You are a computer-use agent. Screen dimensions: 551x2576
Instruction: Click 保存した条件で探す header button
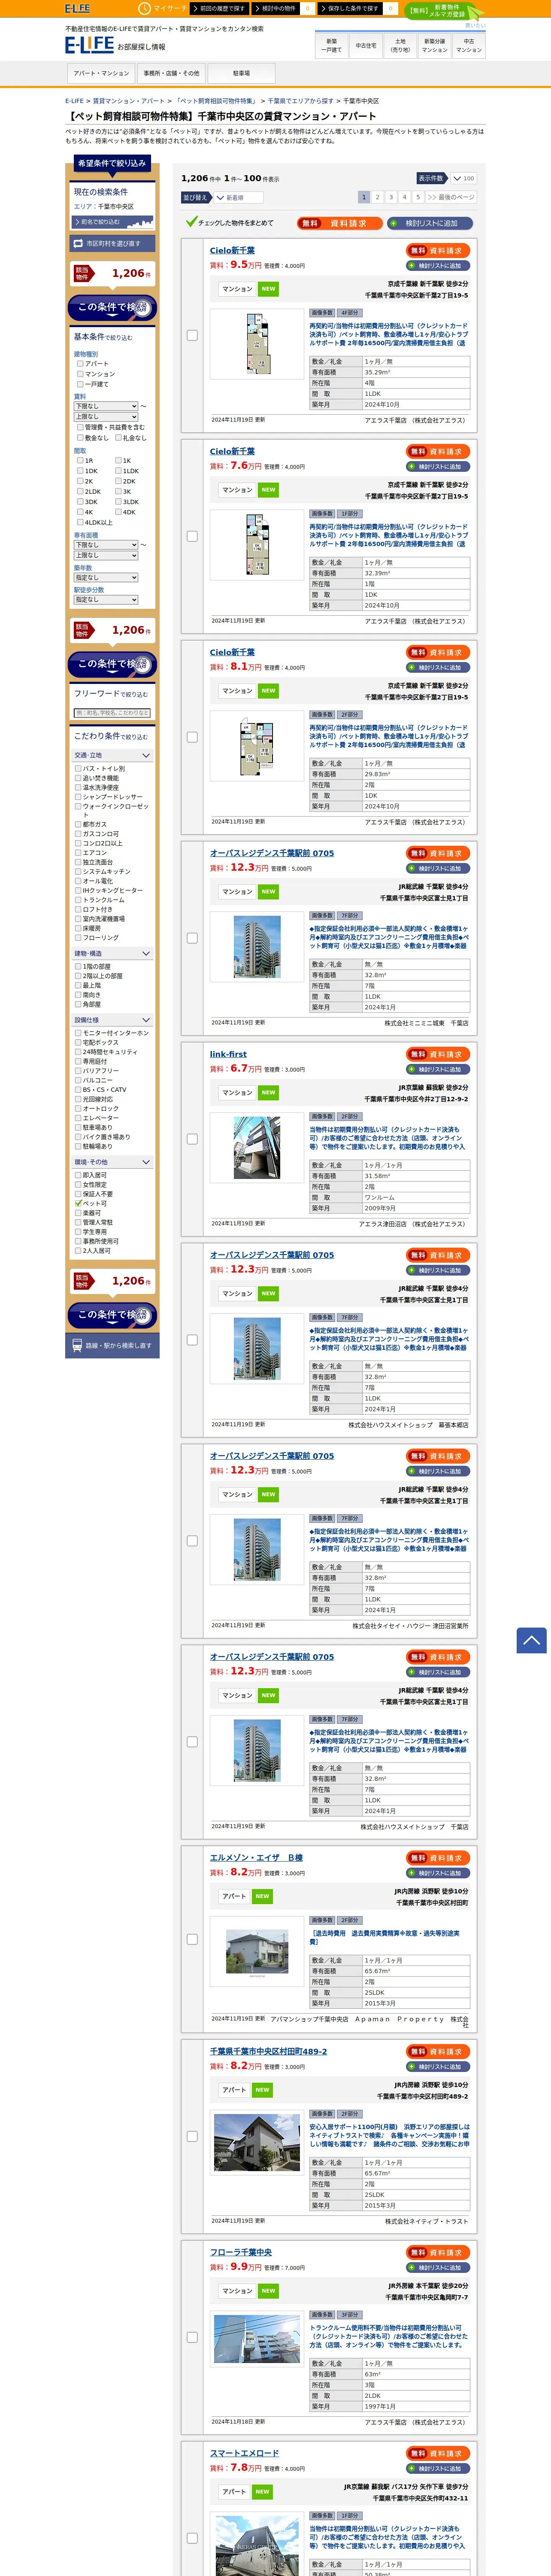(x=351, y=8)
